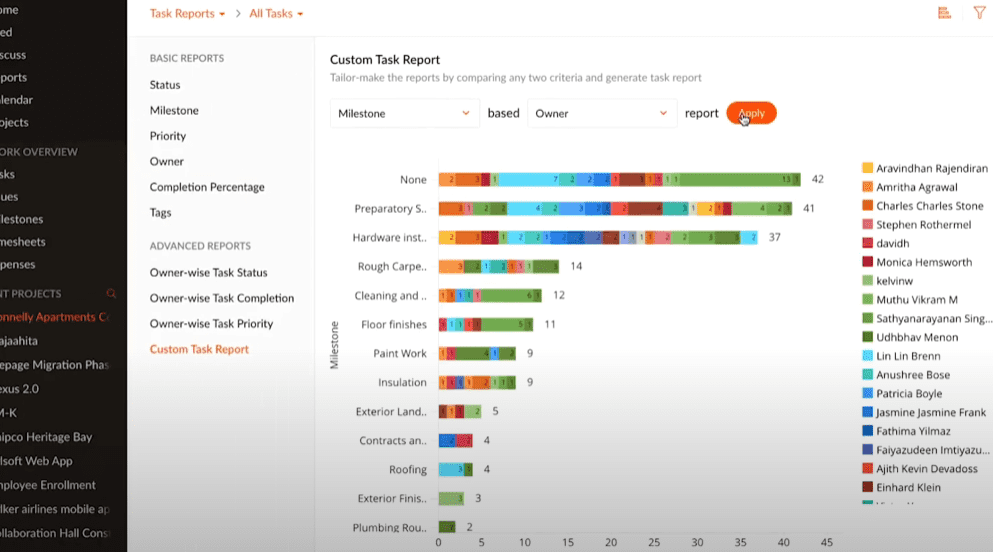Open the filter funnel icon
The image size is (993, 552).
tap(979, 13)
